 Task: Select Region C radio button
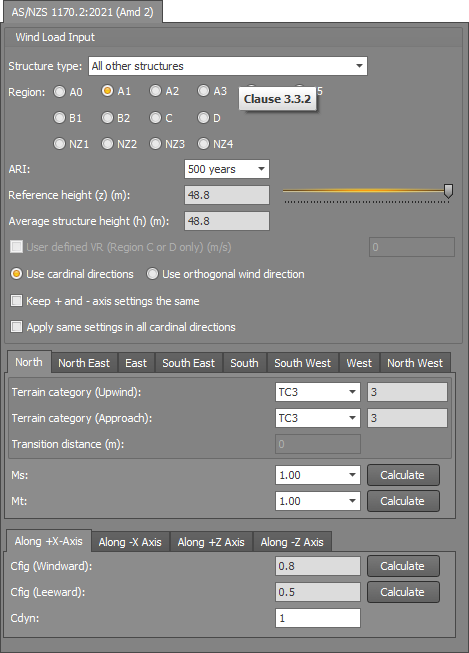[155, 118]
